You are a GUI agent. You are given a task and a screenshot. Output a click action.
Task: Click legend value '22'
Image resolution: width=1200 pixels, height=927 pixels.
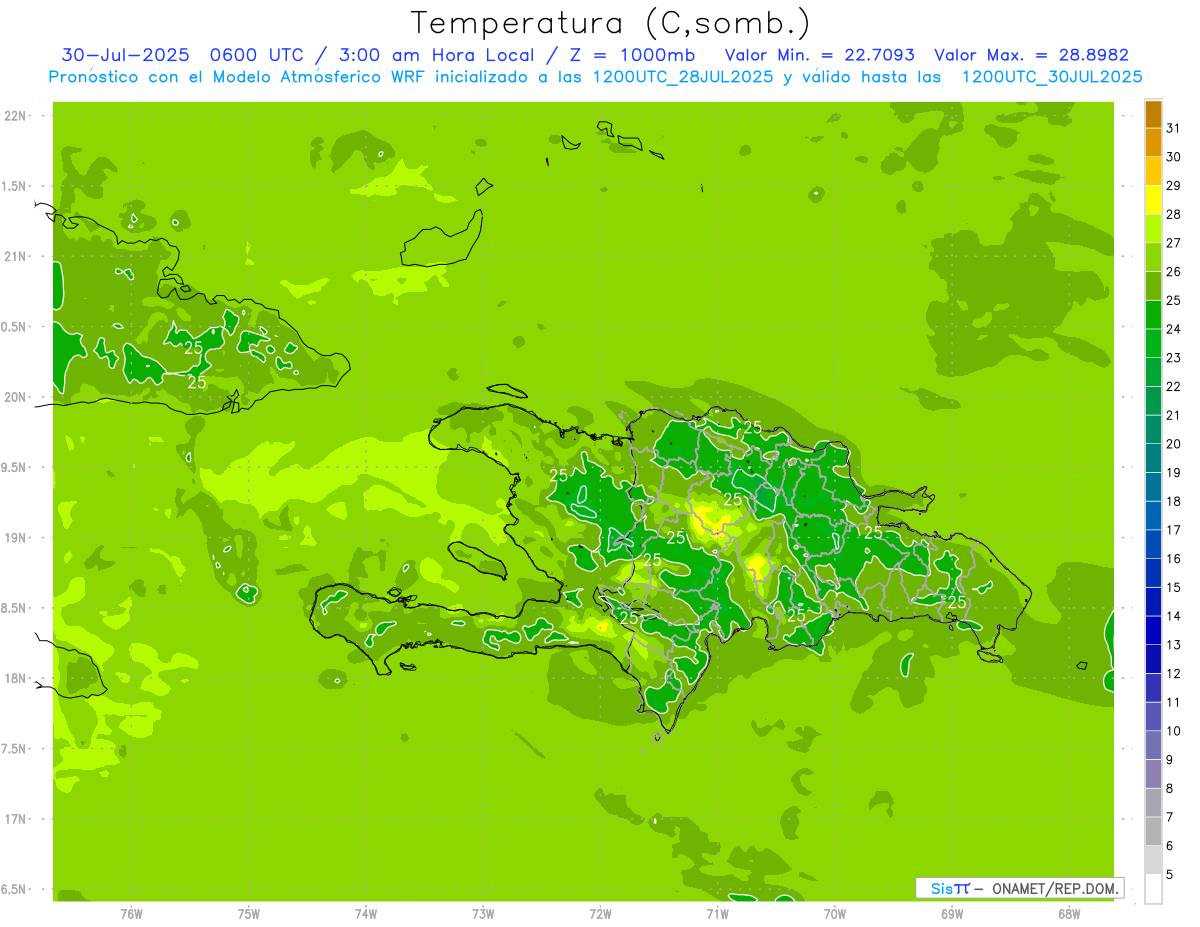[x=1173, y=386]
